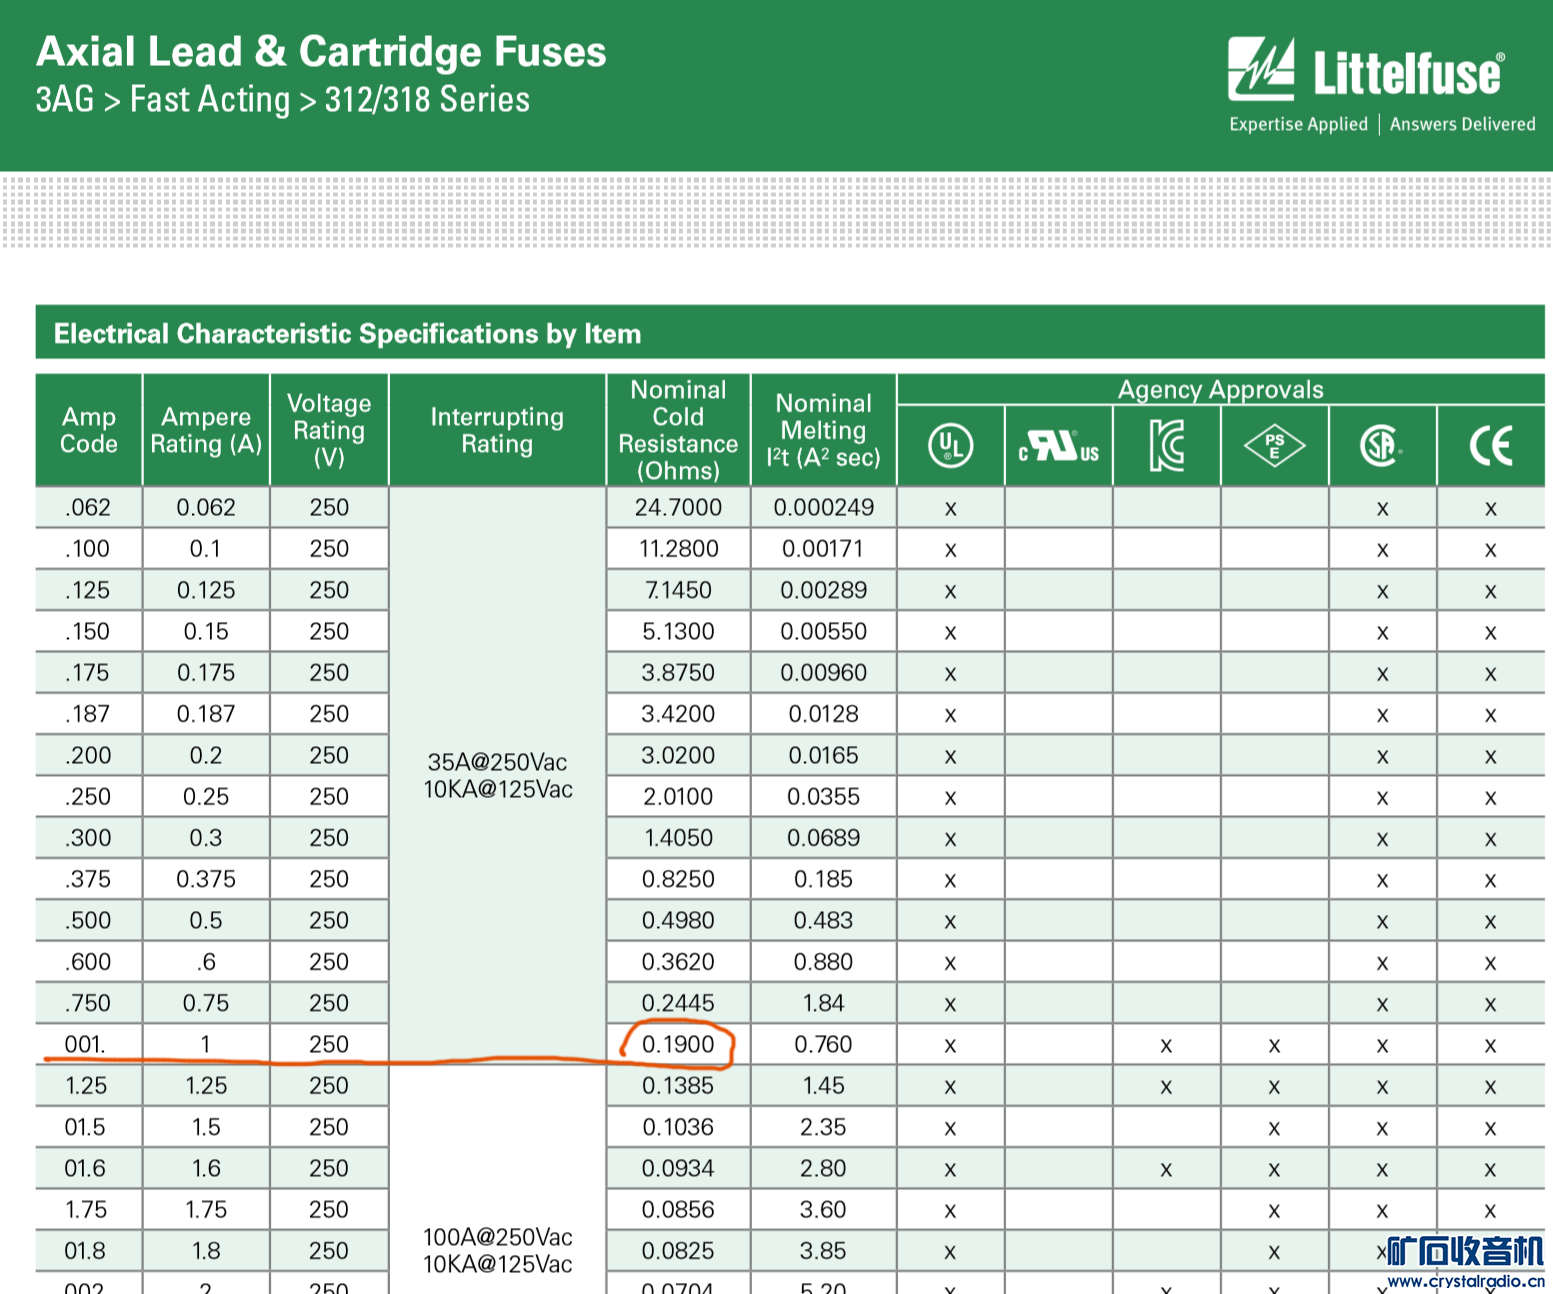Select the Nominal Cold Resistance column header
This screenshot has width=1553, height=1294.
678,430
